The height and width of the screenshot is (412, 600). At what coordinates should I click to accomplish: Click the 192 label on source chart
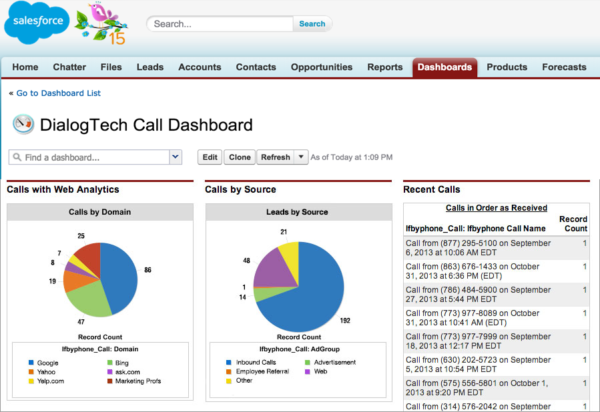pos(345,321)
